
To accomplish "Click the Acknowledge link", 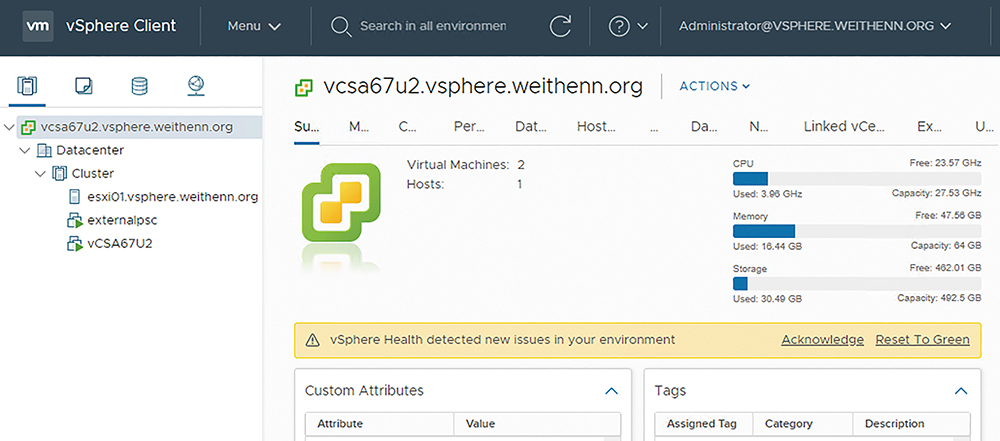I will click(x=823, y=340).
